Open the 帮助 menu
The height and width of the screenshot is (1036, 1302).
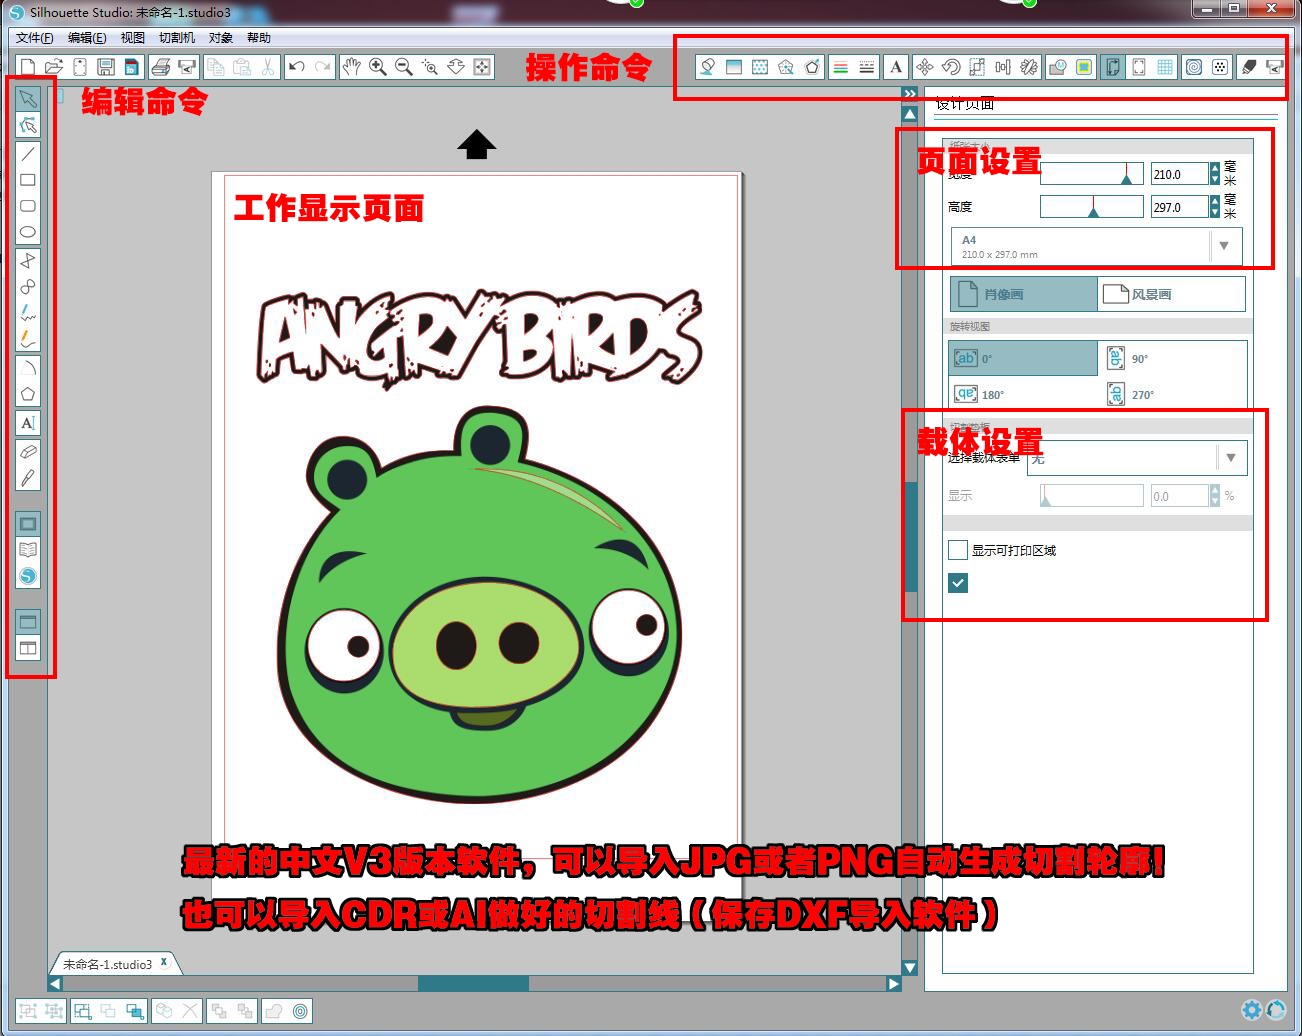(x=259, y=38)
